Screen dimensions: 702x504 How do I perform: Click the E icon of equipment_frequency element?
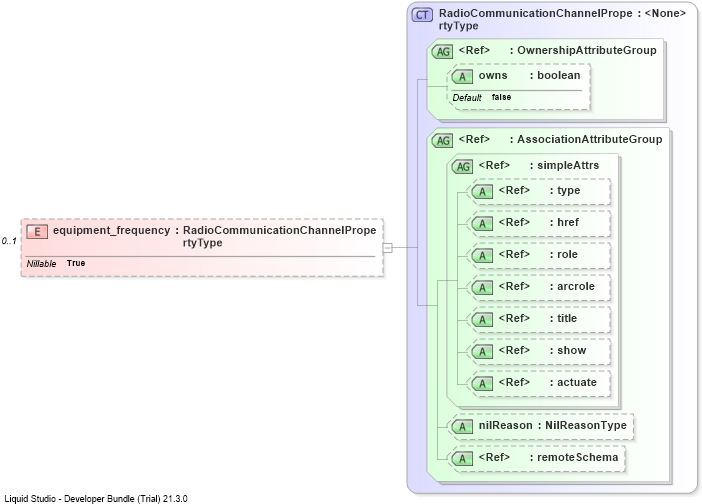coord(37,231)
